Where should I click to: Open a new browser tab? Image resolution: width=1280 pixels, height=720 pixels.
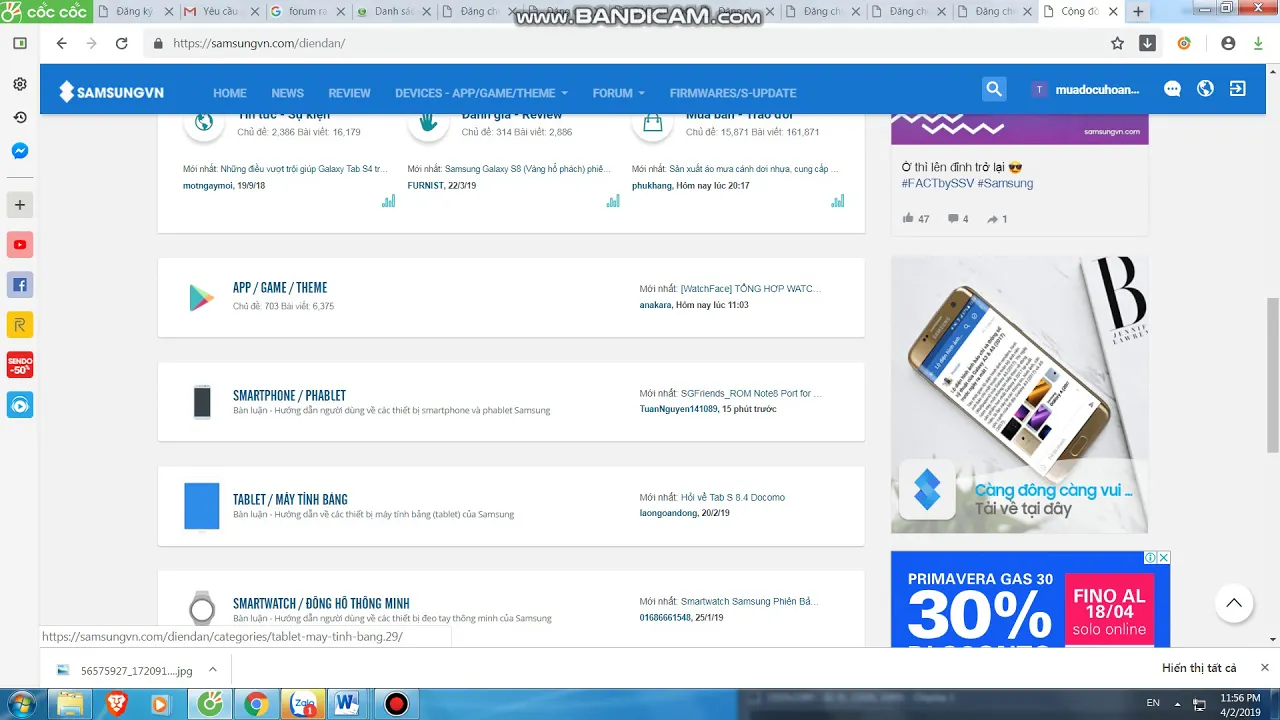point(1138,12)
